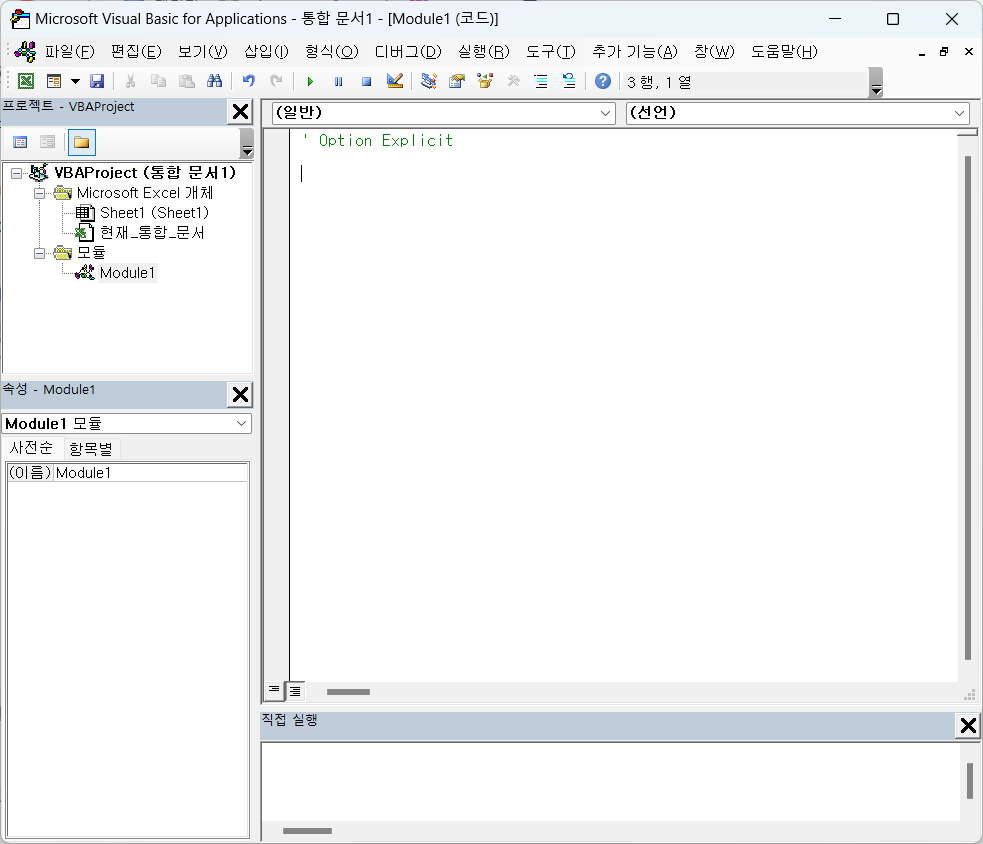This screenshot has width=983, height=844.
Task: Save the workbook with the floppy icon
Action: [x=97, y=81]
